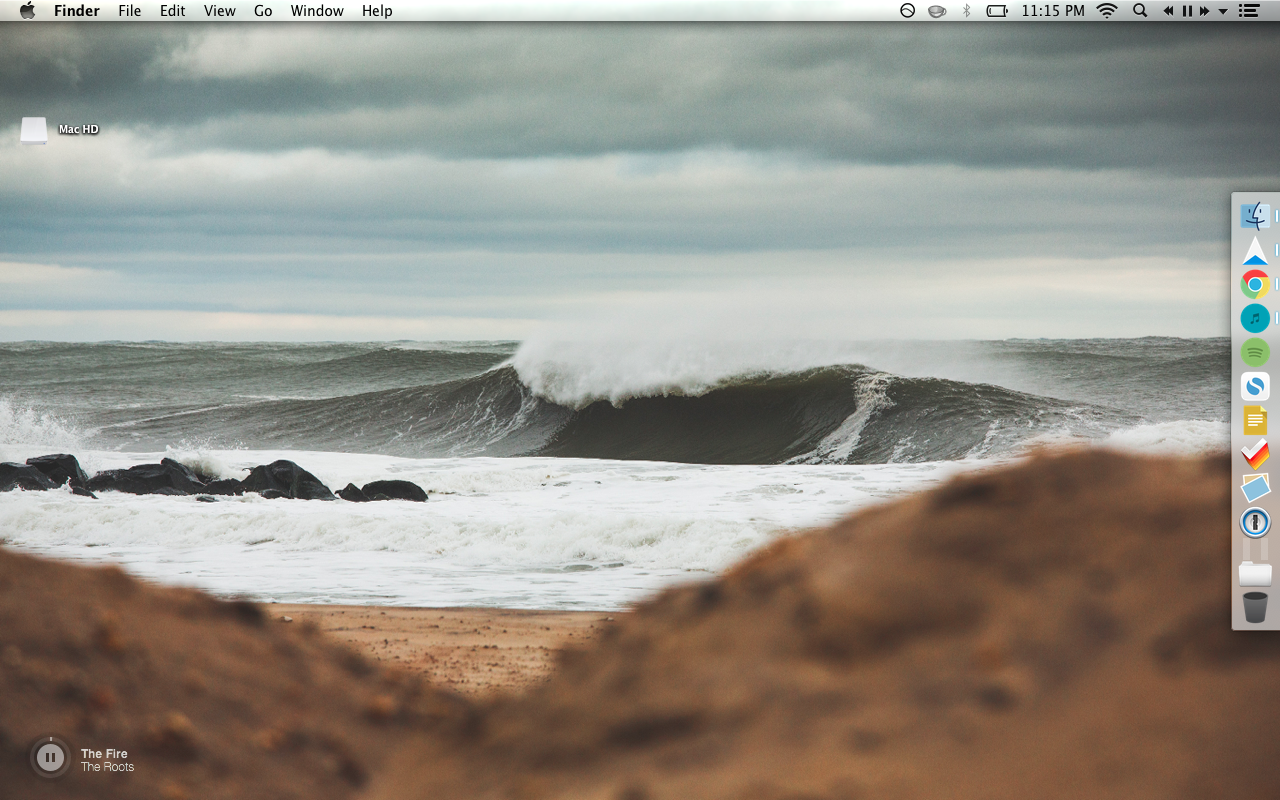Open the Window menu
Image resolution: width=1280 pixels, height=800 pixels.
point(317,11)
